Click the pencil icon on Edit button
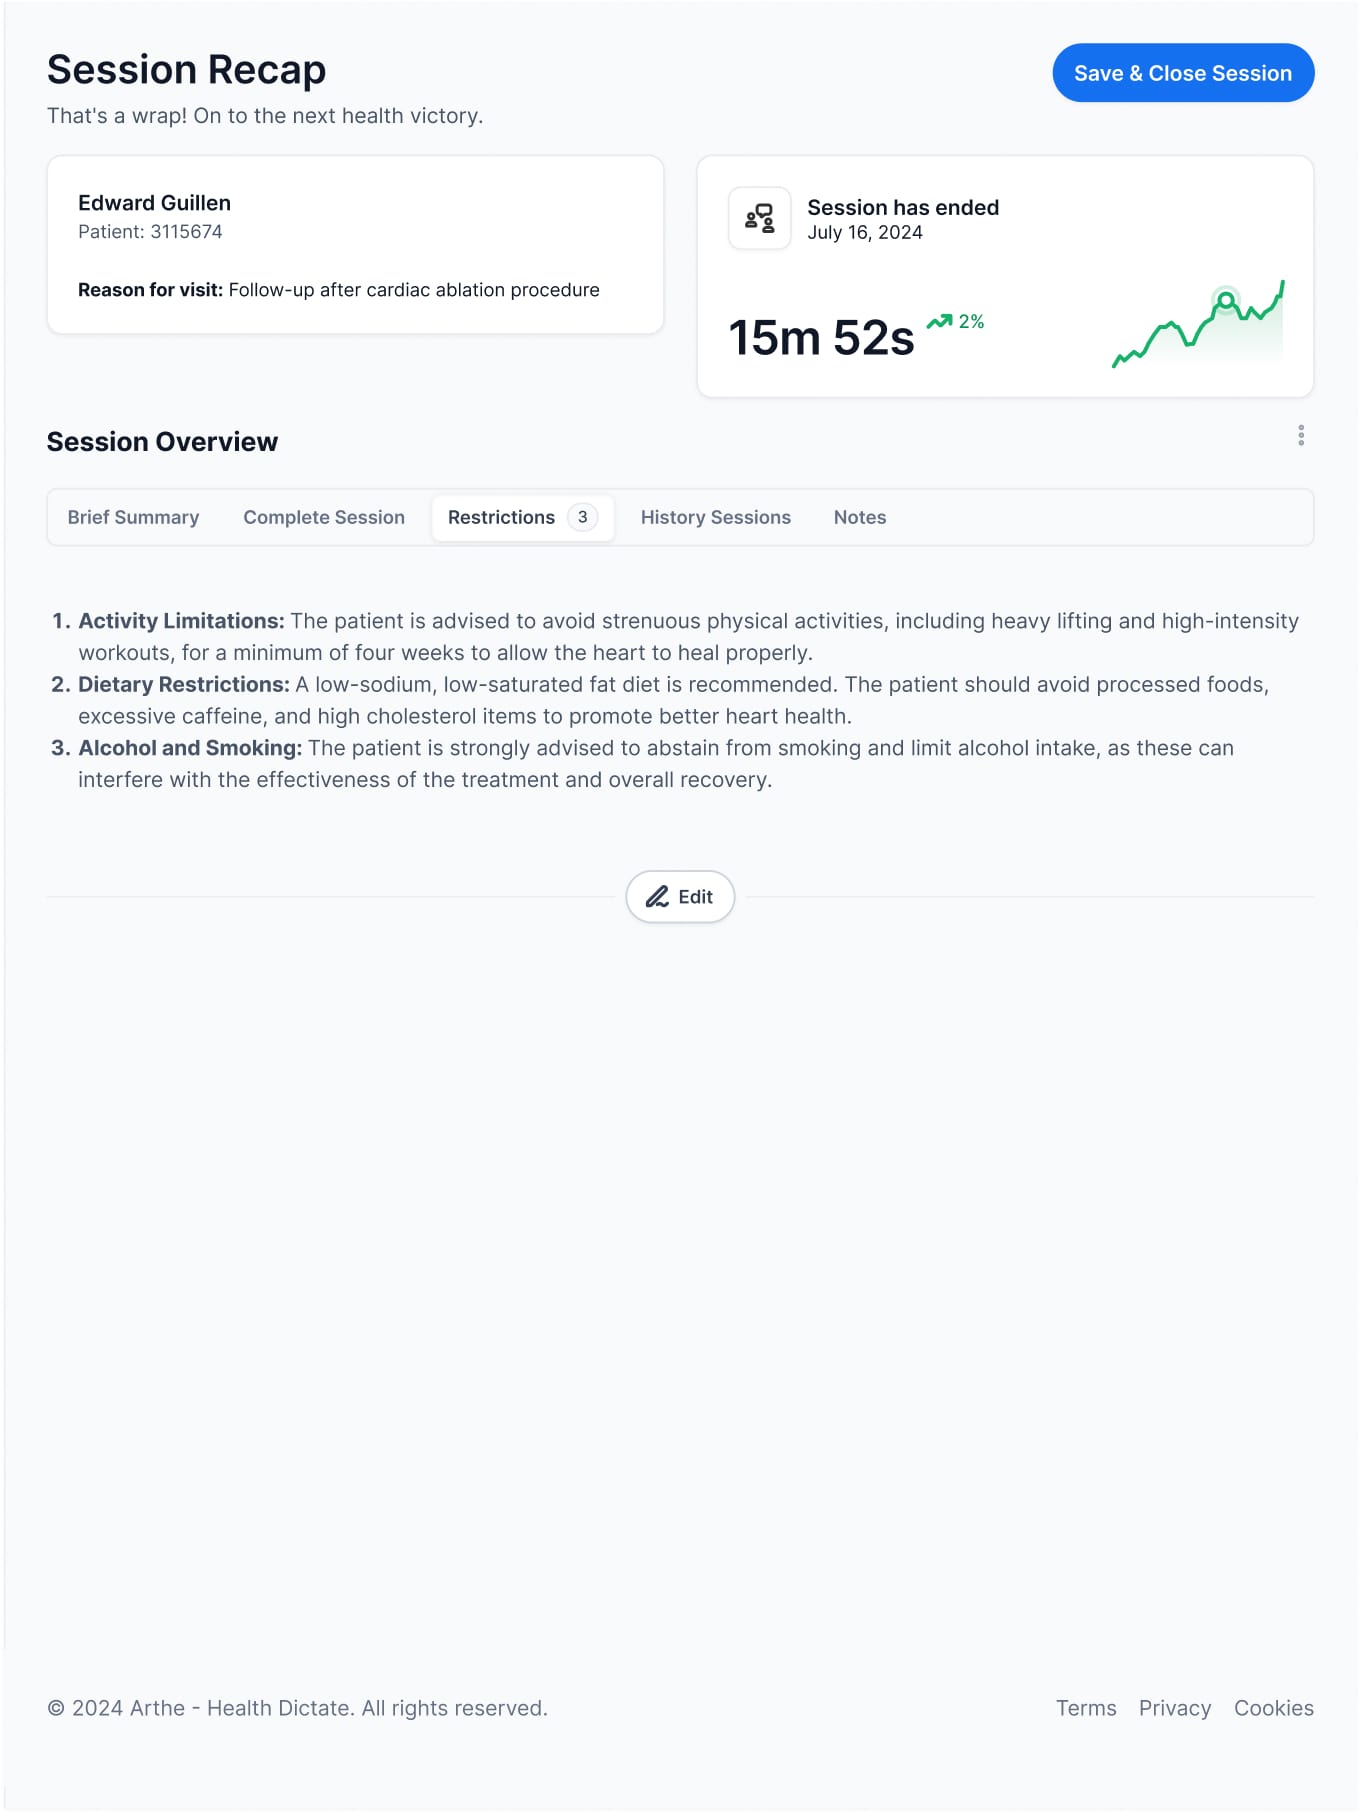 [x=657, y=897]
